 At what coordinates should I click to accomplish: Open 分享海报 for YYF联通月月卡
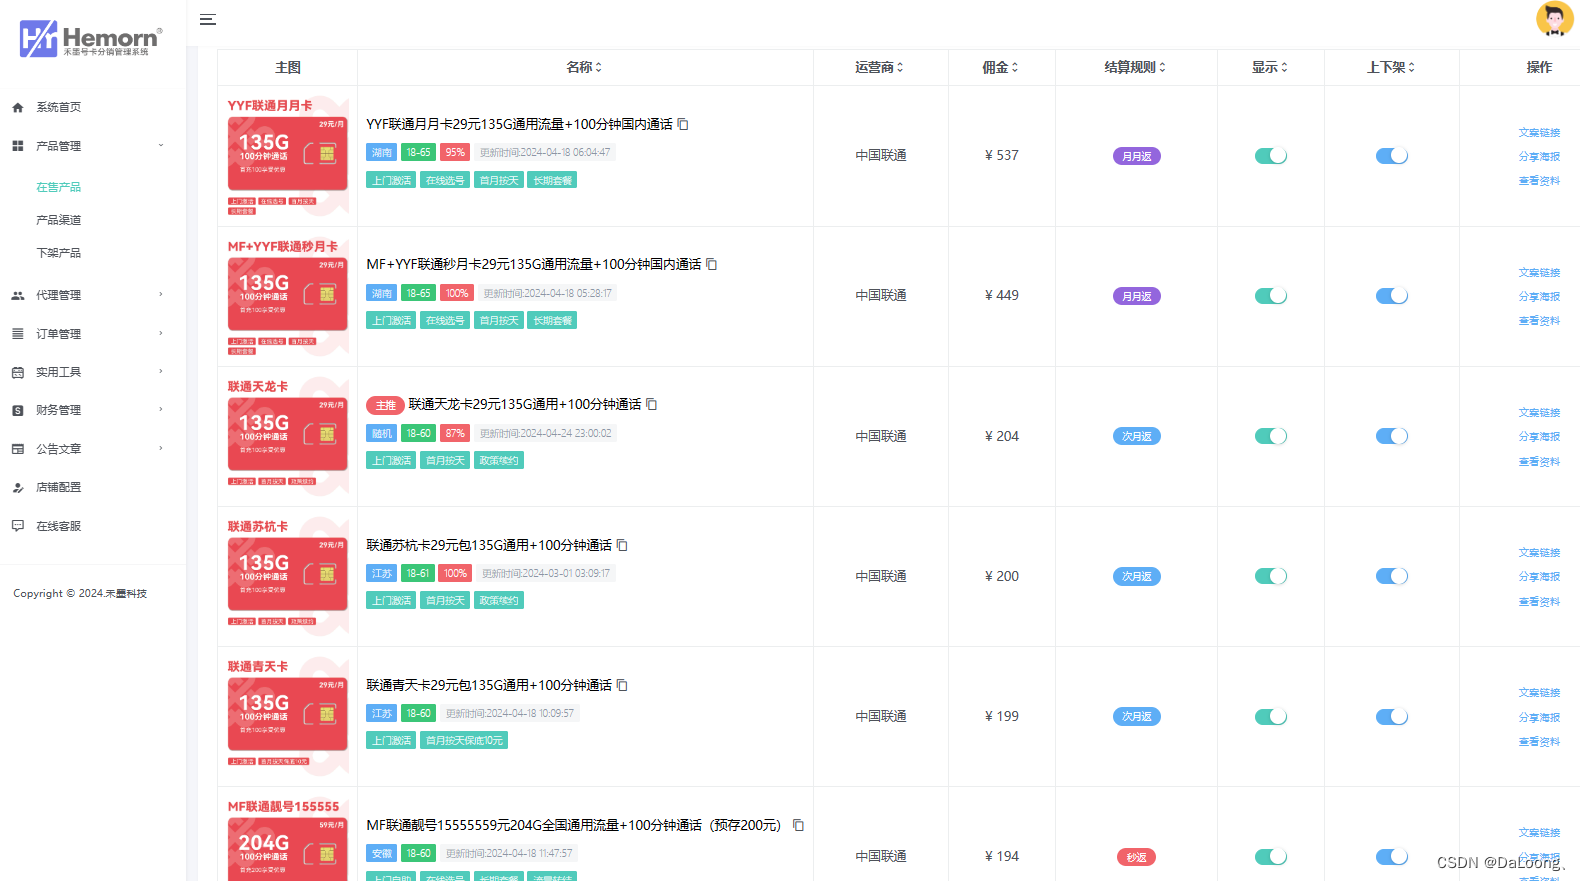pos(1539,157)
